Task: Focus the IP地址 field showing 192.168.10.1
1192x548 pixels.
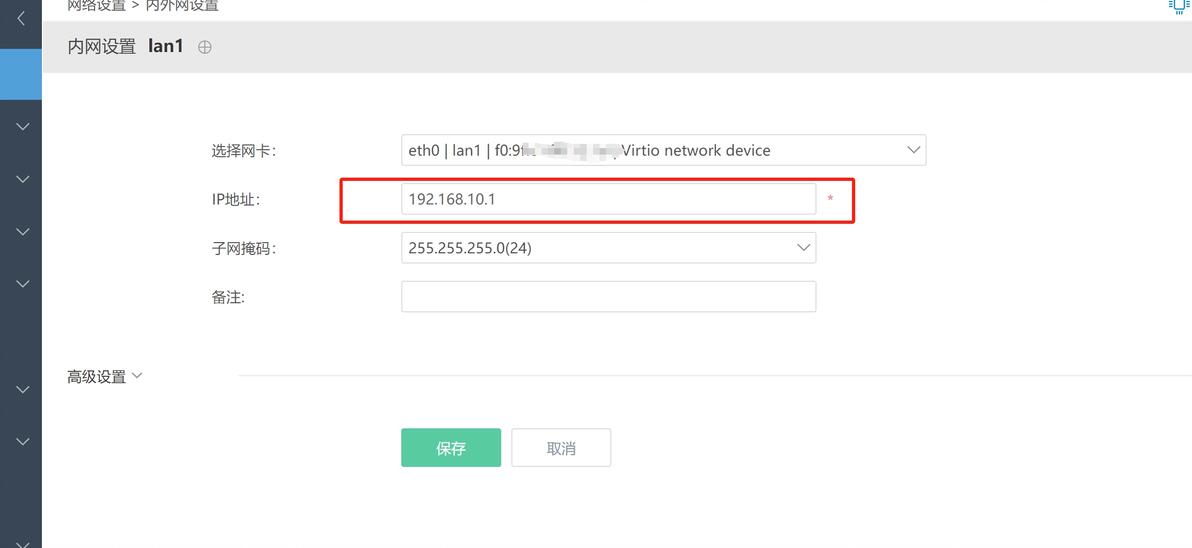Action: 608,199
